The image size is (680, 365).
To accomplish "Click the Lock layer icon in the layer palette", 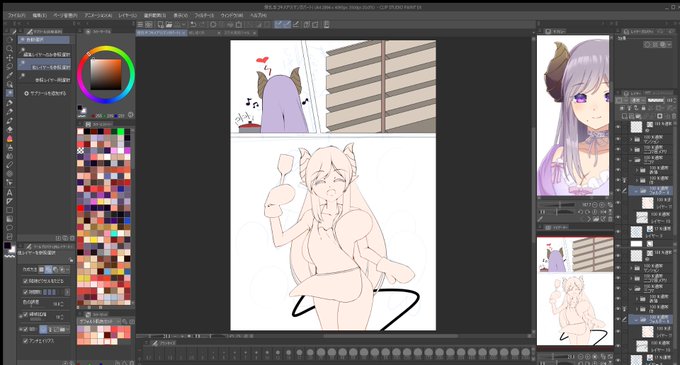I will tap(643, 108).
